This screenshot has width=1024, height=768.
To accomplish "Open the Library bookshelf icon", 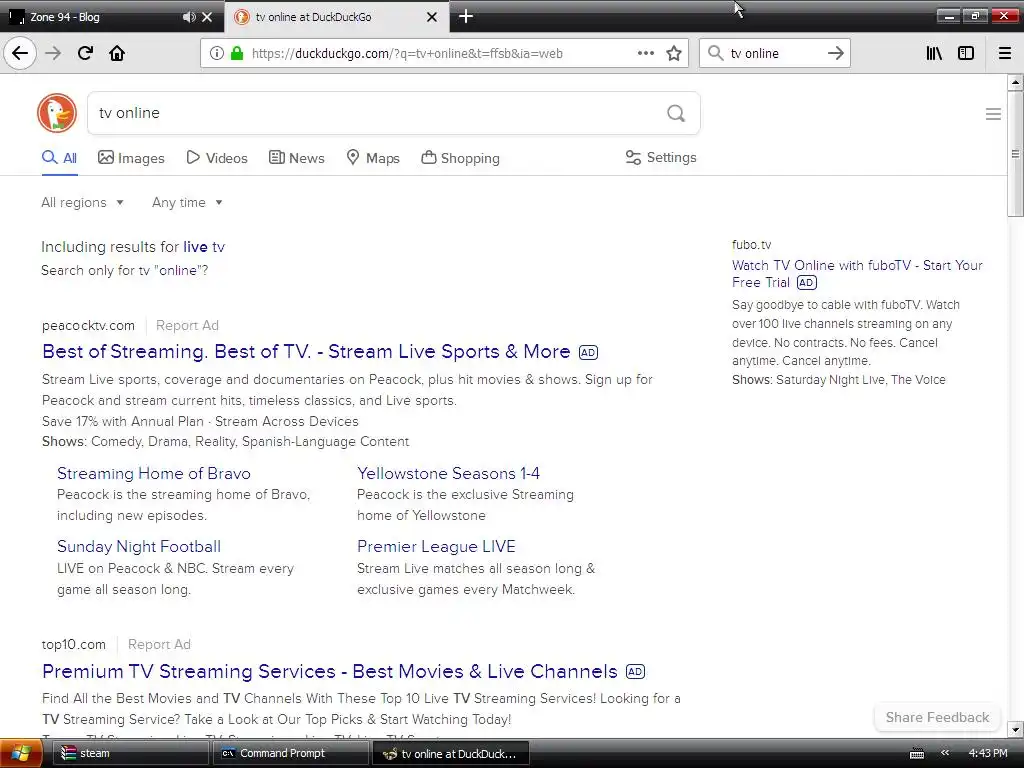I will [x=935, y=53].
